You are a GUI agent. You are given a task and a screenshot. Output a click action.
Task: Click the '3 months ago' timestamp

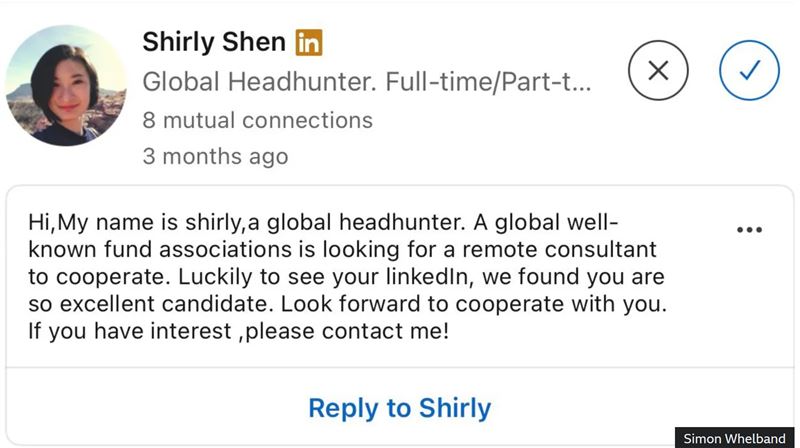(215, 156)
